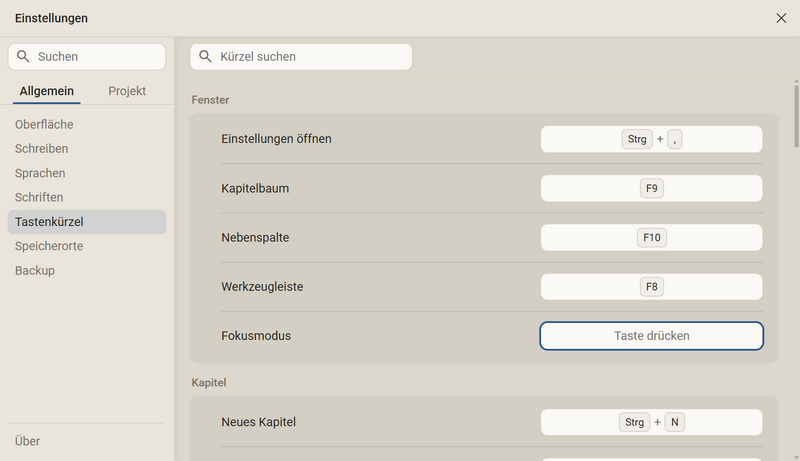Change the Nebenspalte shortcut F10
800x461 pixels.
pos(652,238)
